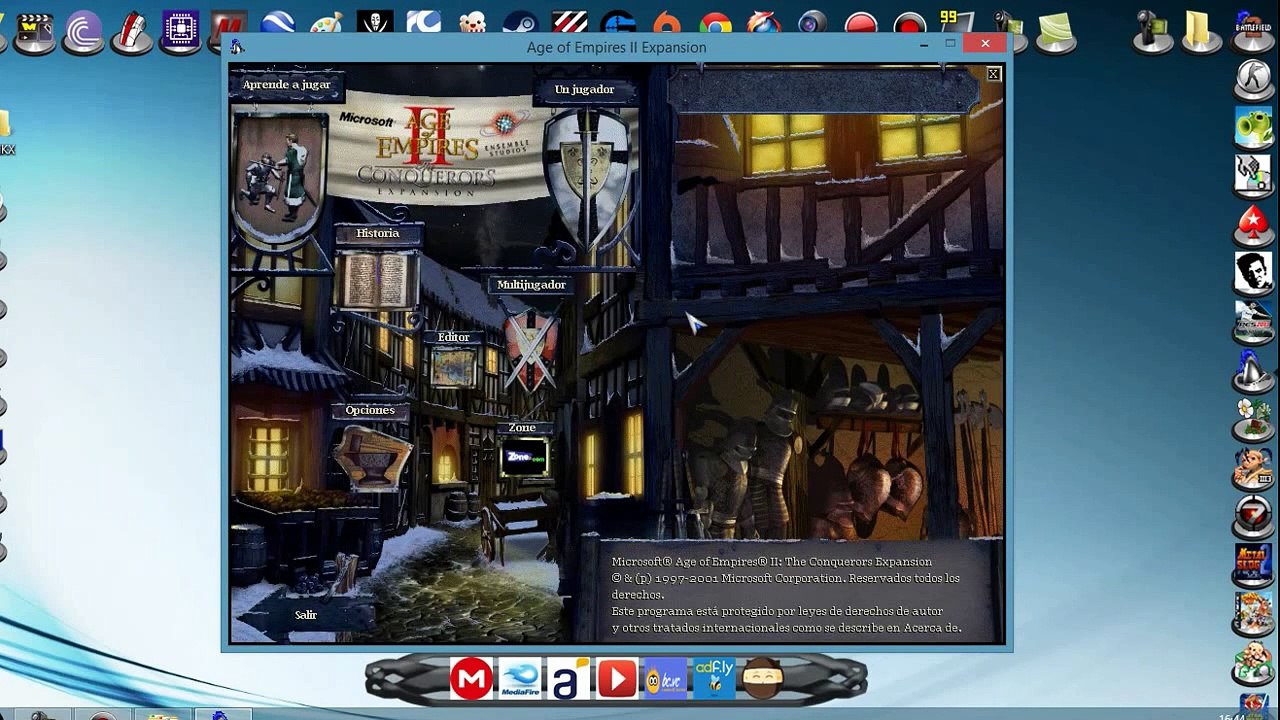The width and height of the screenshot is (1280, 720).
Task: Click the Google Earth globe icon
Action: pyautogui.click(x=278, y=24)
